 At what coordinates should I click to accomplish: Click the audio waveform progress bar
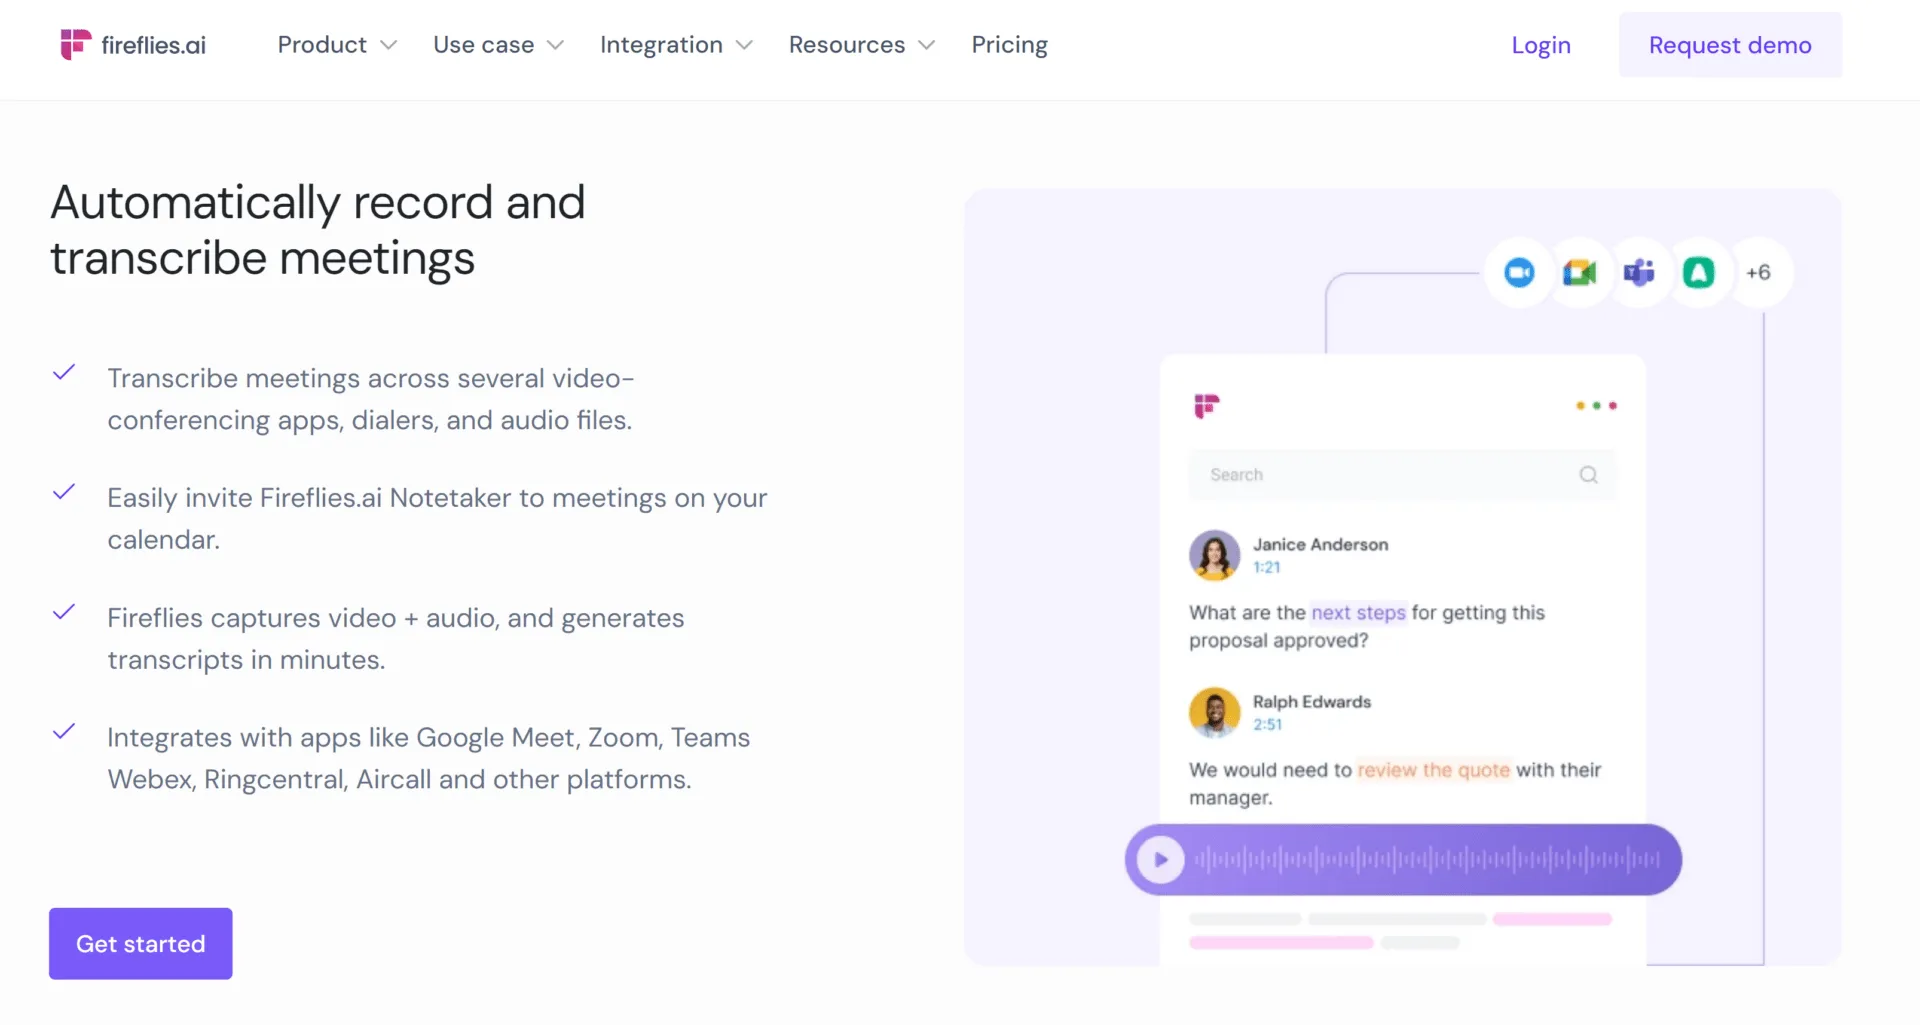[x=1427, y=860]
